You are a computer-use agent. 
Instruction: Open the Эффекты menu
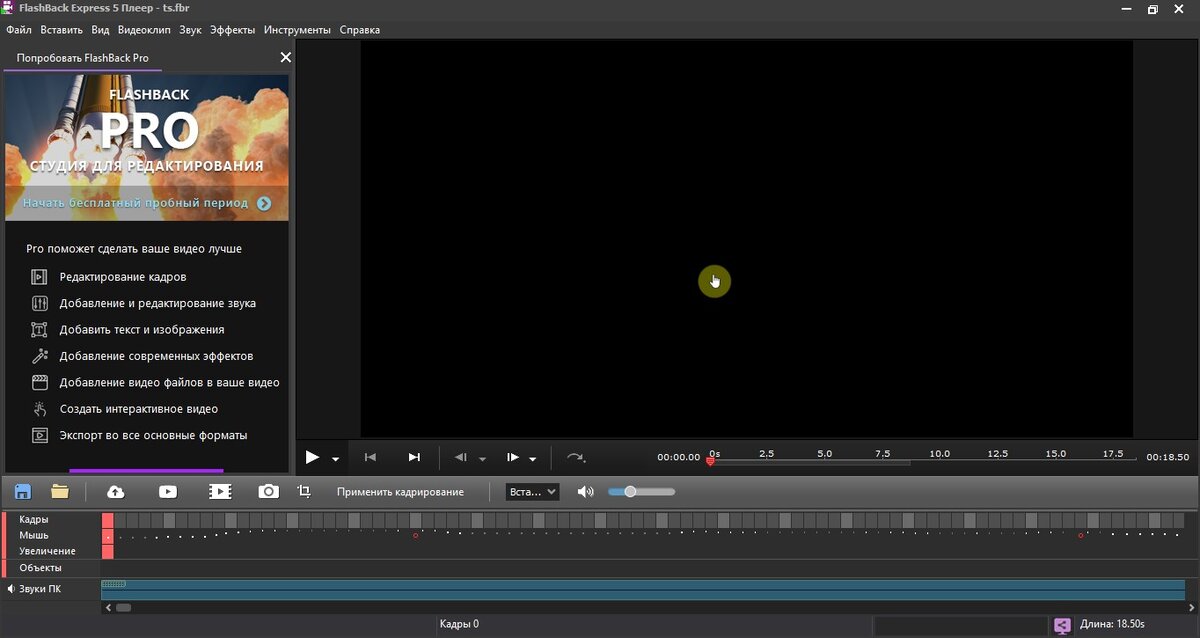click(x=232, y=30)
